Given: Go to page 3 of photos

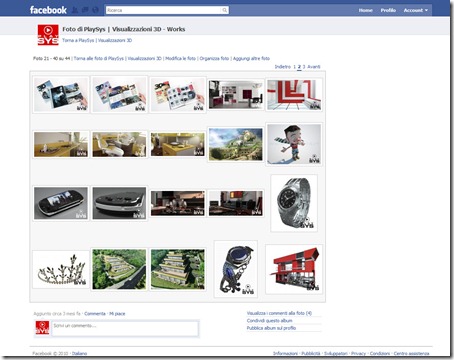Looking at the screenshot, I should pyautogui.click(x=304, y=67).
